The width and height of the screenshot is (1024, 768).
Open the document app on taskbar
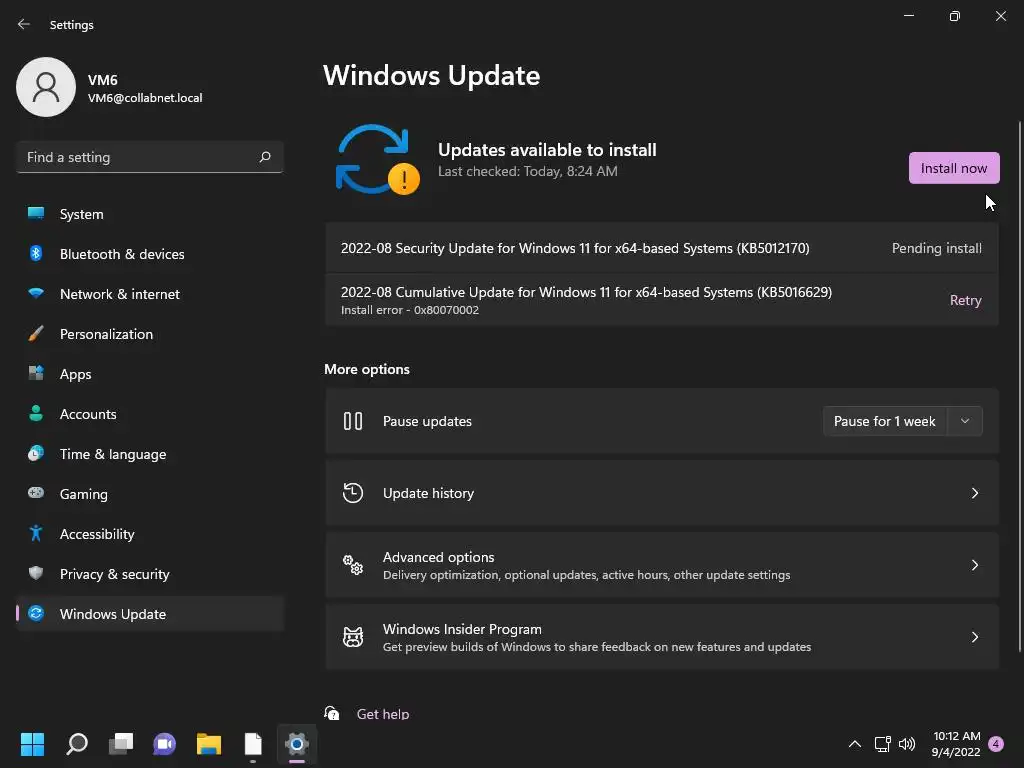[253, 744]
